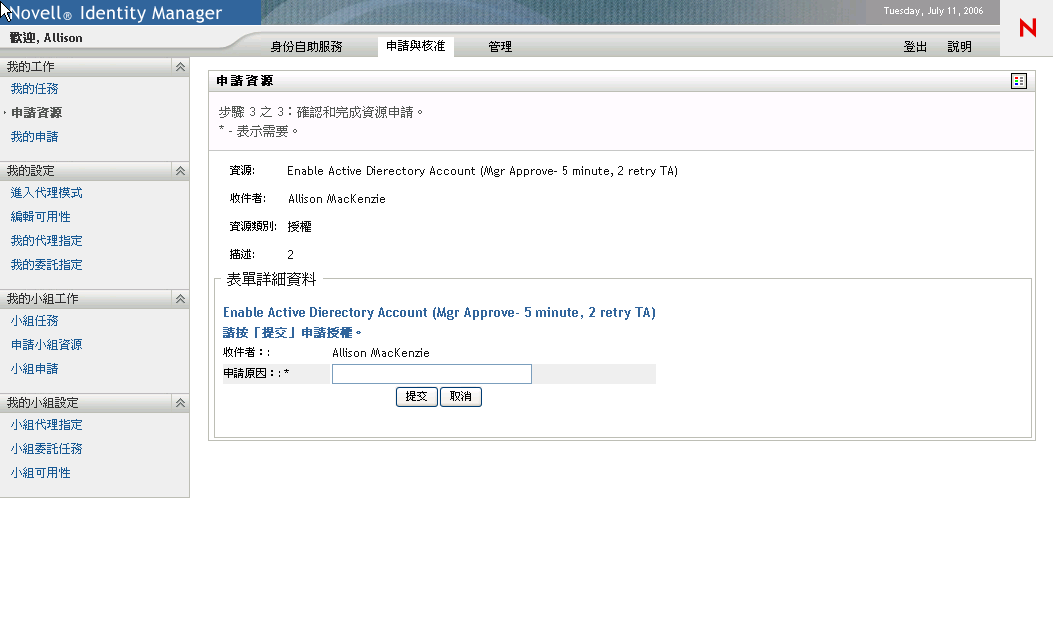This screenshot has width=1053, height=626.
Task: Open 申請小組資源 link
Action: click(46, 345)
